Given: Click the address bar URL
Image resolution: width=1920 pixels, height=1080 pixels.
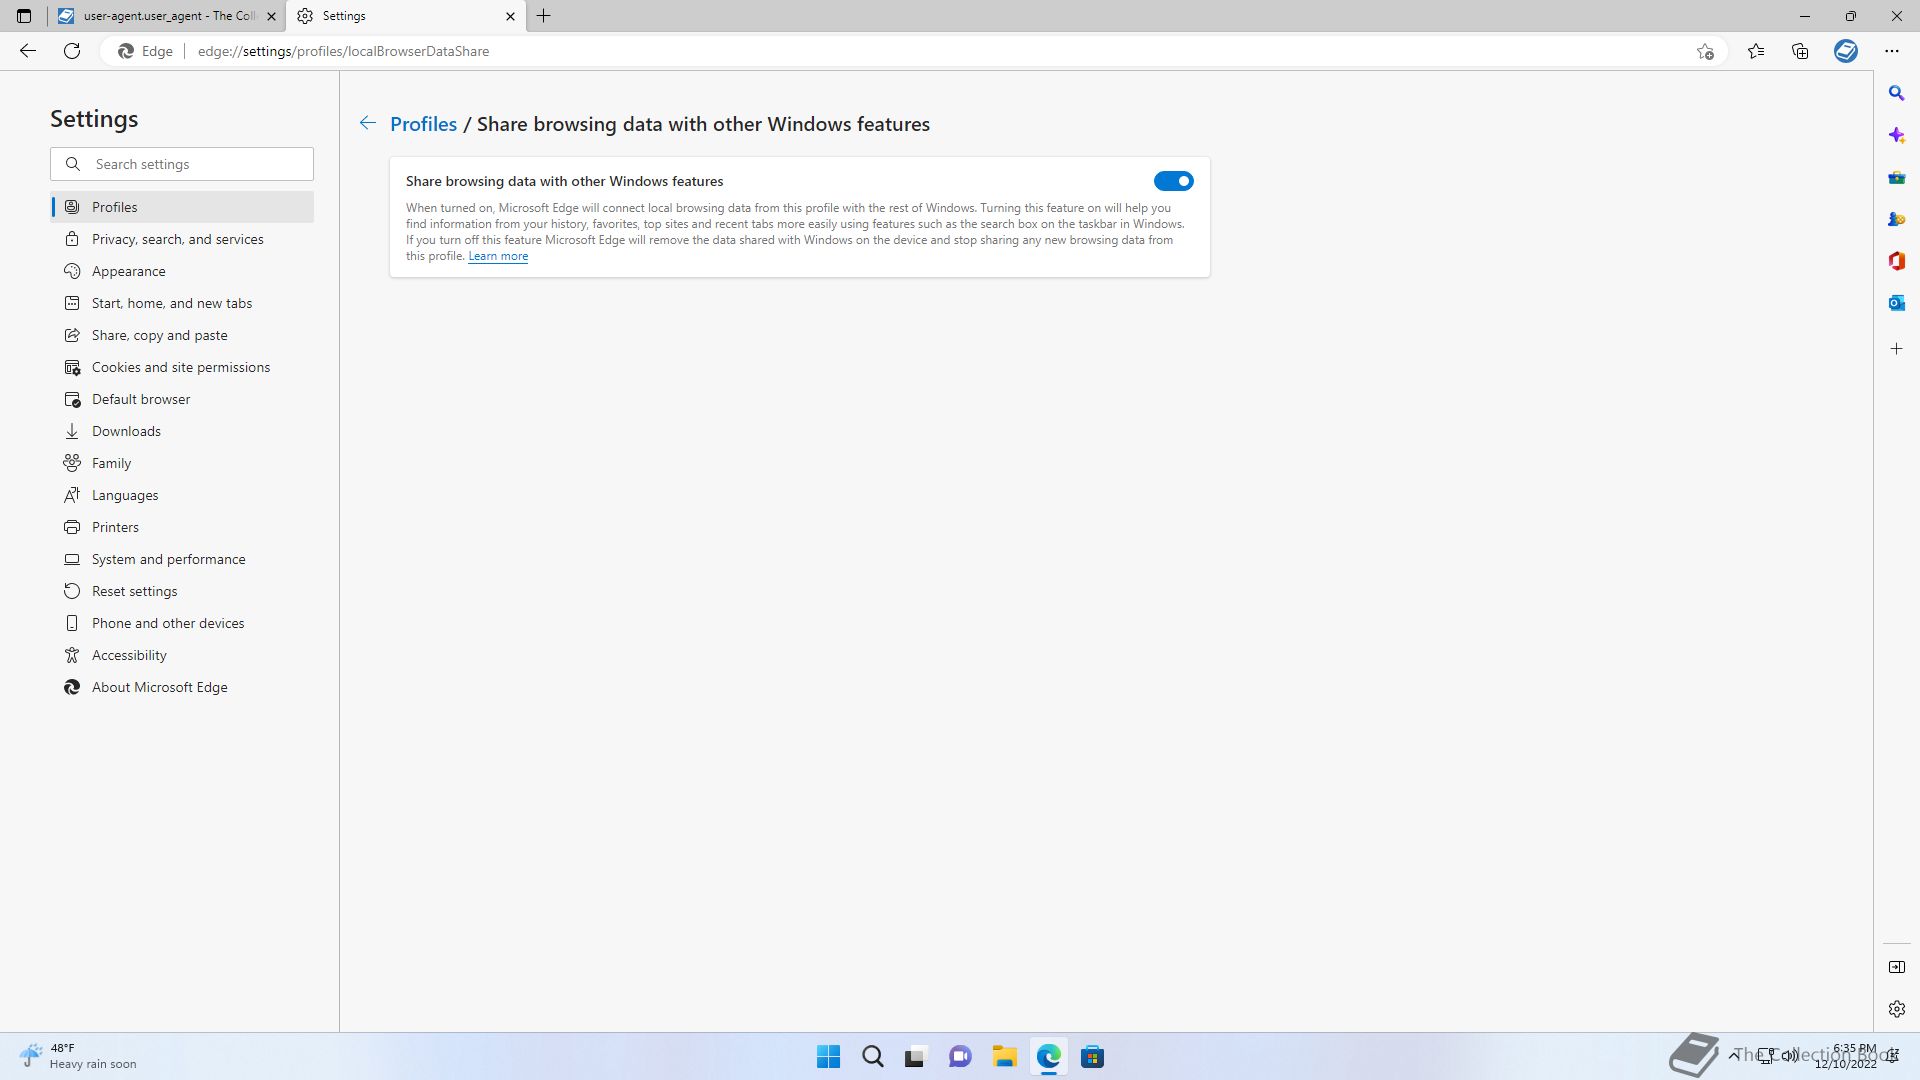Looking at the screenshot, I should pyautogui.click(x=343, y=51).
